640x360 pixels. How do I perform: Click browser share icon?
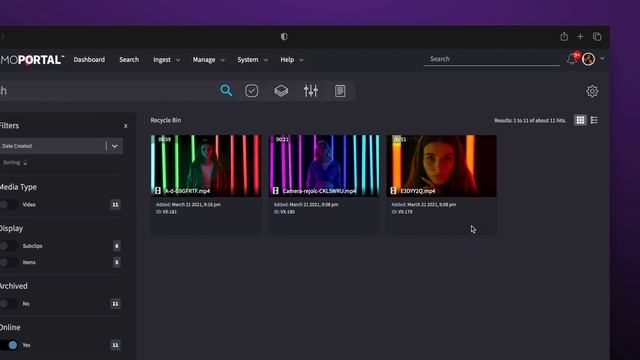(564, 37)
